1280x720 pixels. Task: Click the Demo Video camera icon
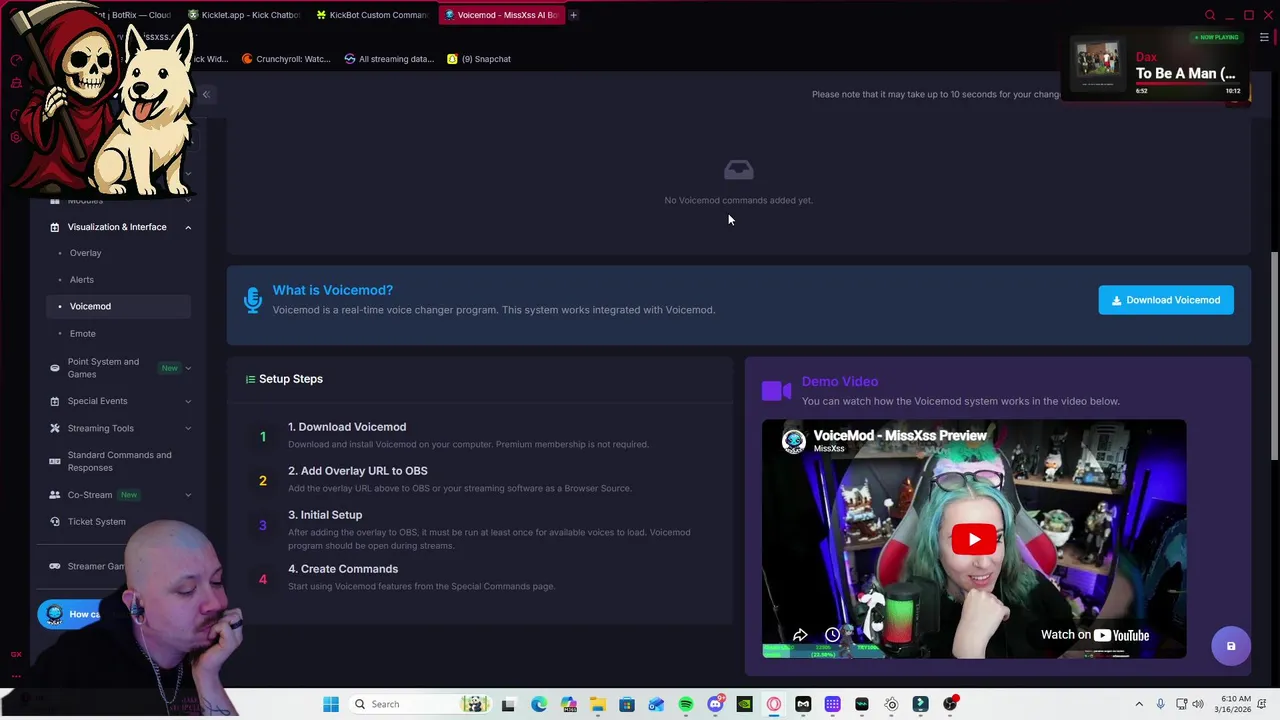(776, 391)
